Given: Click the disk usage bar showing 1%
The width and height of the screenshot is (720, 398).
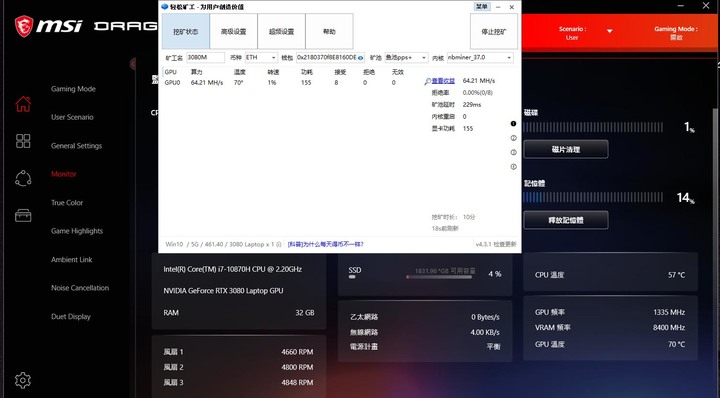Looking at the screenshot, I should (593, 127).
